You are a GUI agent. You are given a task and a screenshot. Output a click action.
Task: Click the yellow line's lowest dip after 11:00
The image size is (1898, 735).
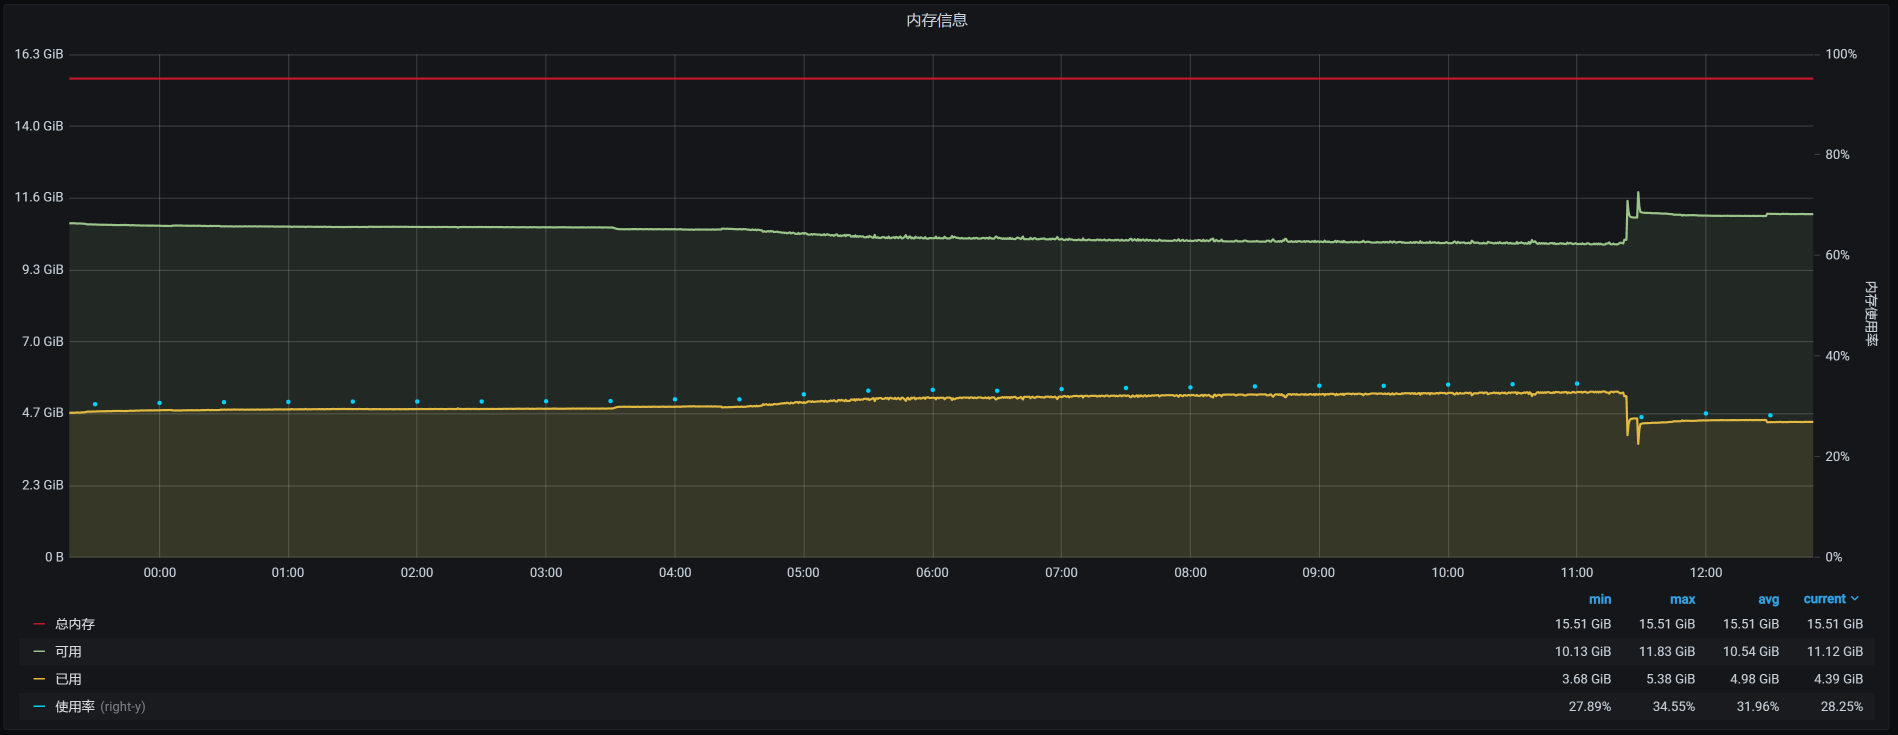pyautogui.click(x=1638, y=442)
